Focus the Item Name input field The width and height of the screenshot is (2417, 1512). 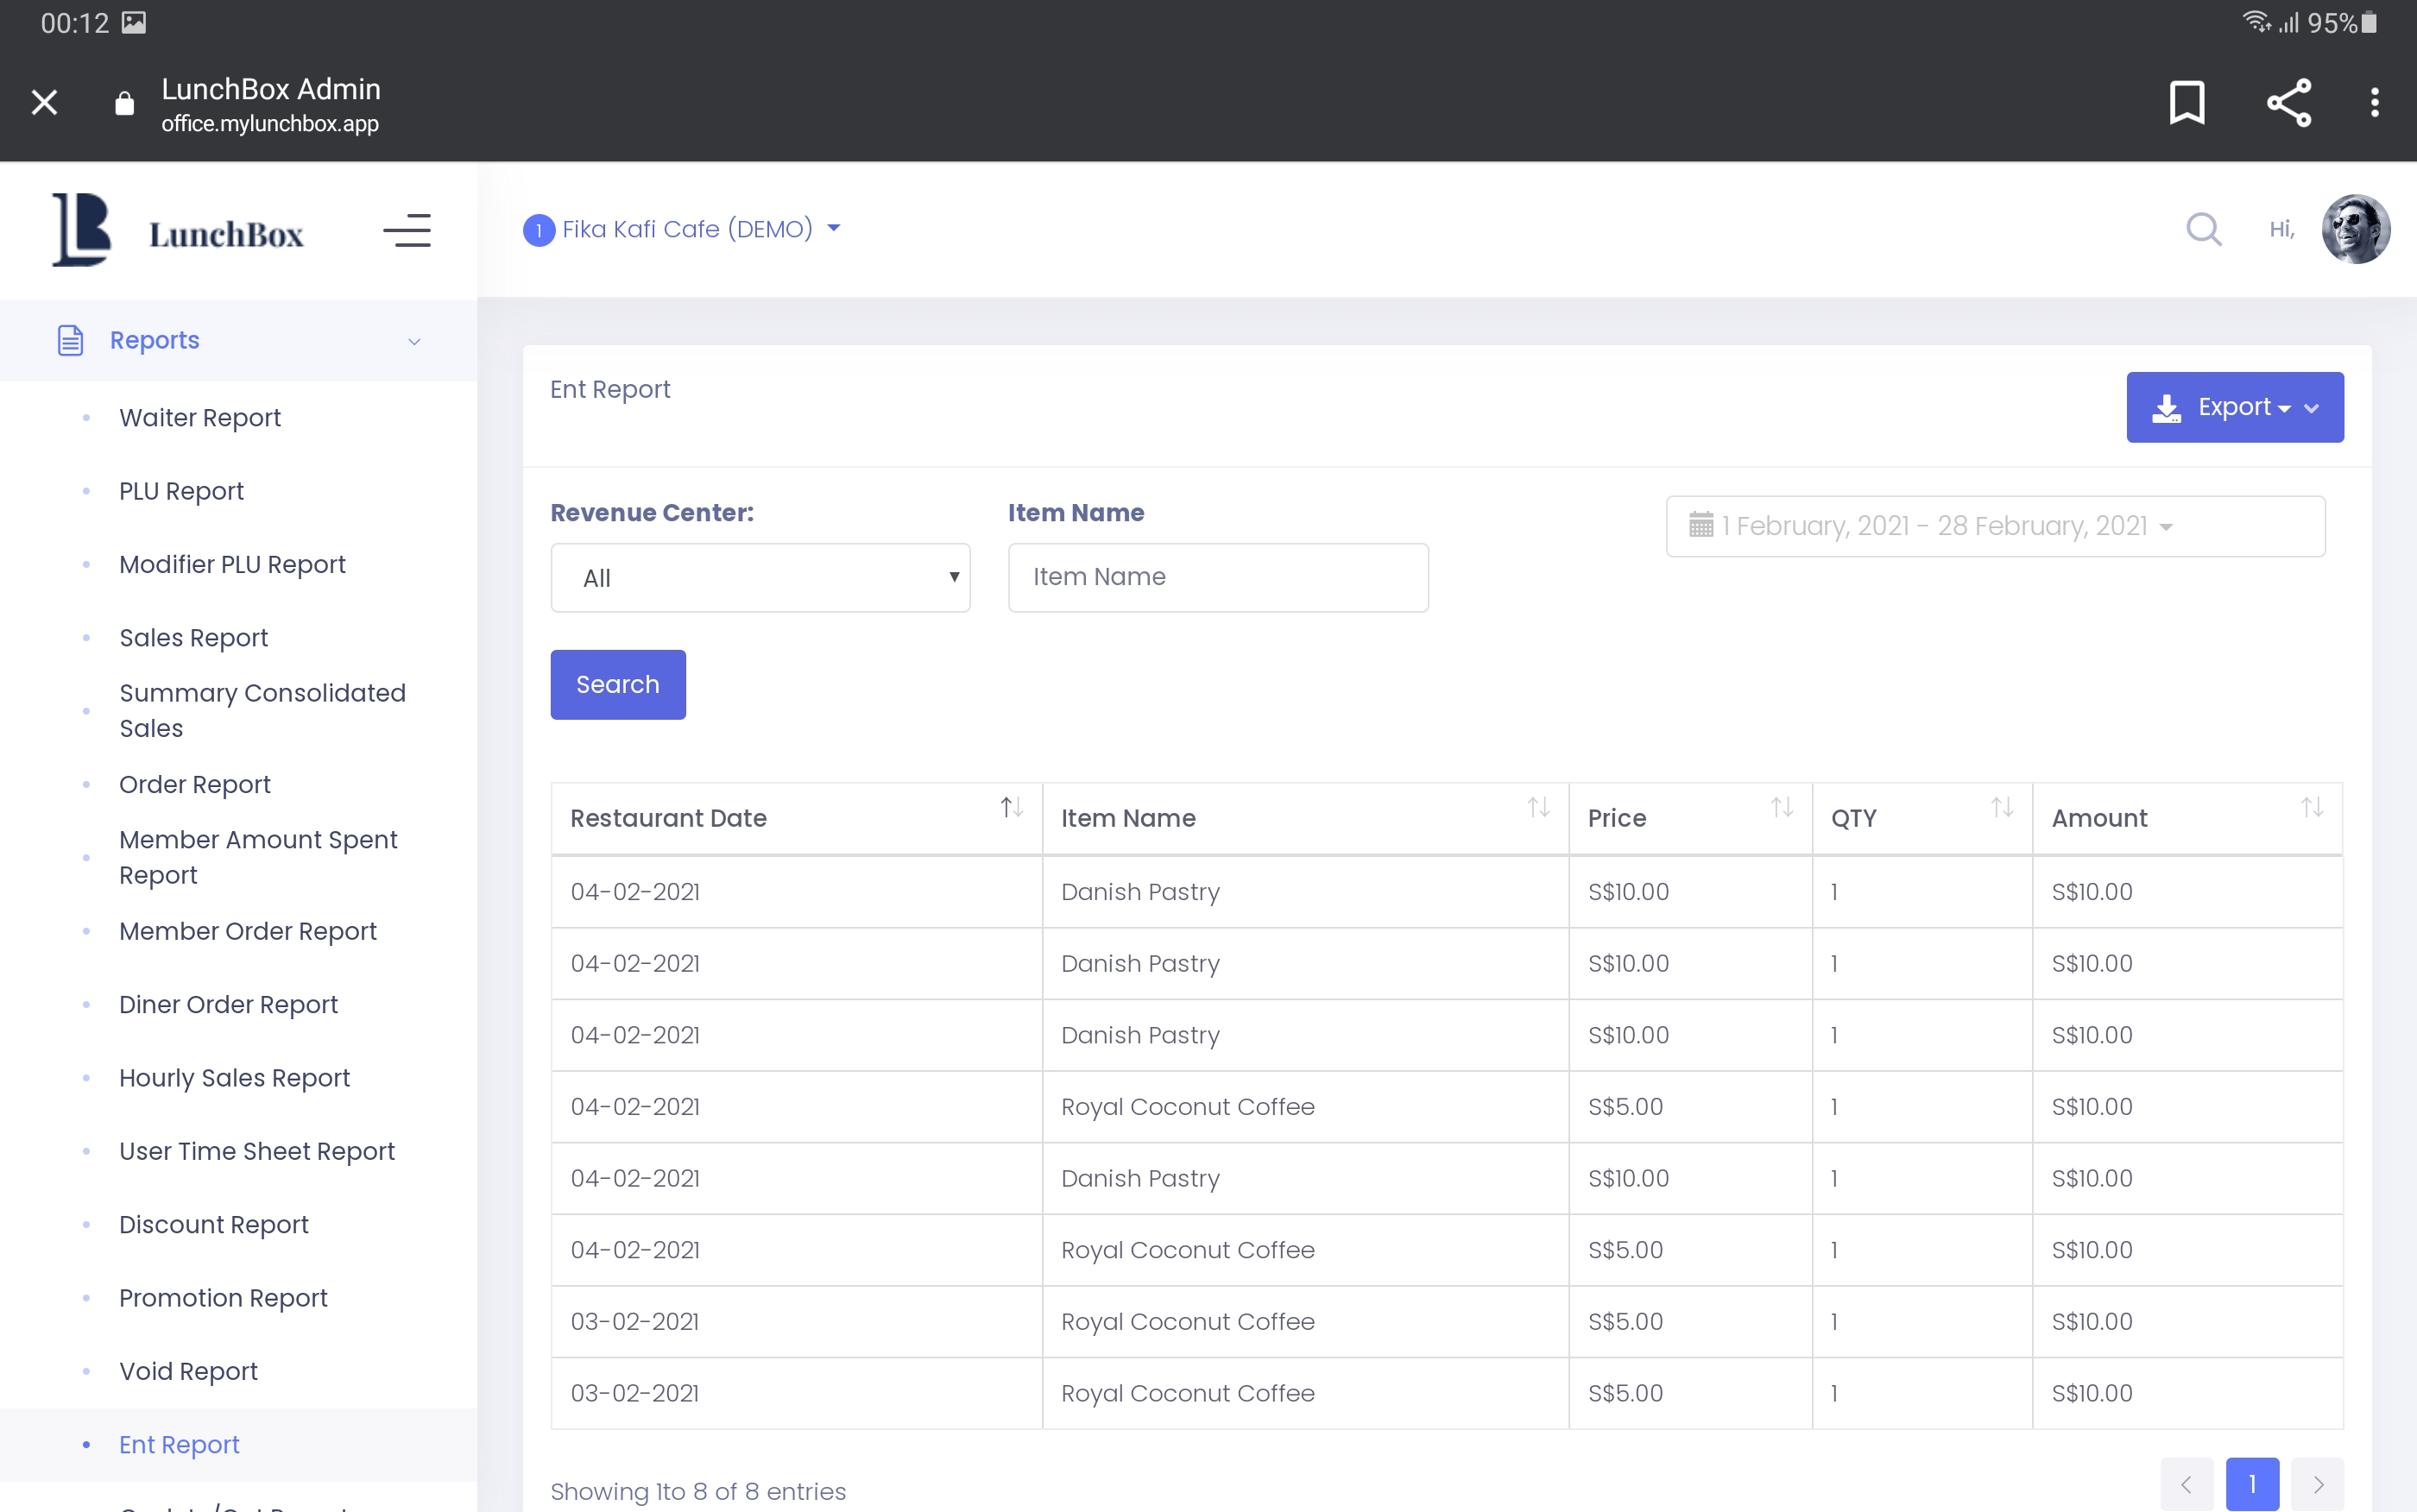[1217, 577]
